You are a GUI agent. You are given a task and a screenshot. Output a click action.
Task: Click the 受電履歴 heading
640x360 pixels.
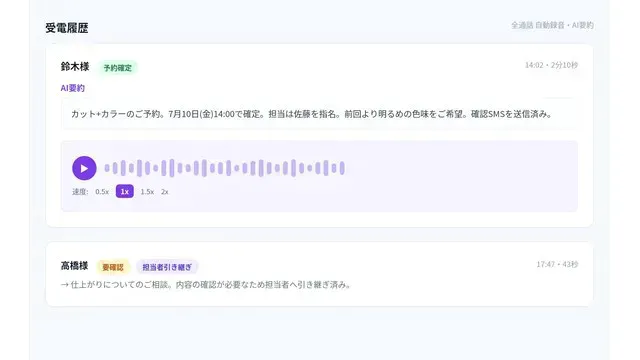(x=67, y=28)
